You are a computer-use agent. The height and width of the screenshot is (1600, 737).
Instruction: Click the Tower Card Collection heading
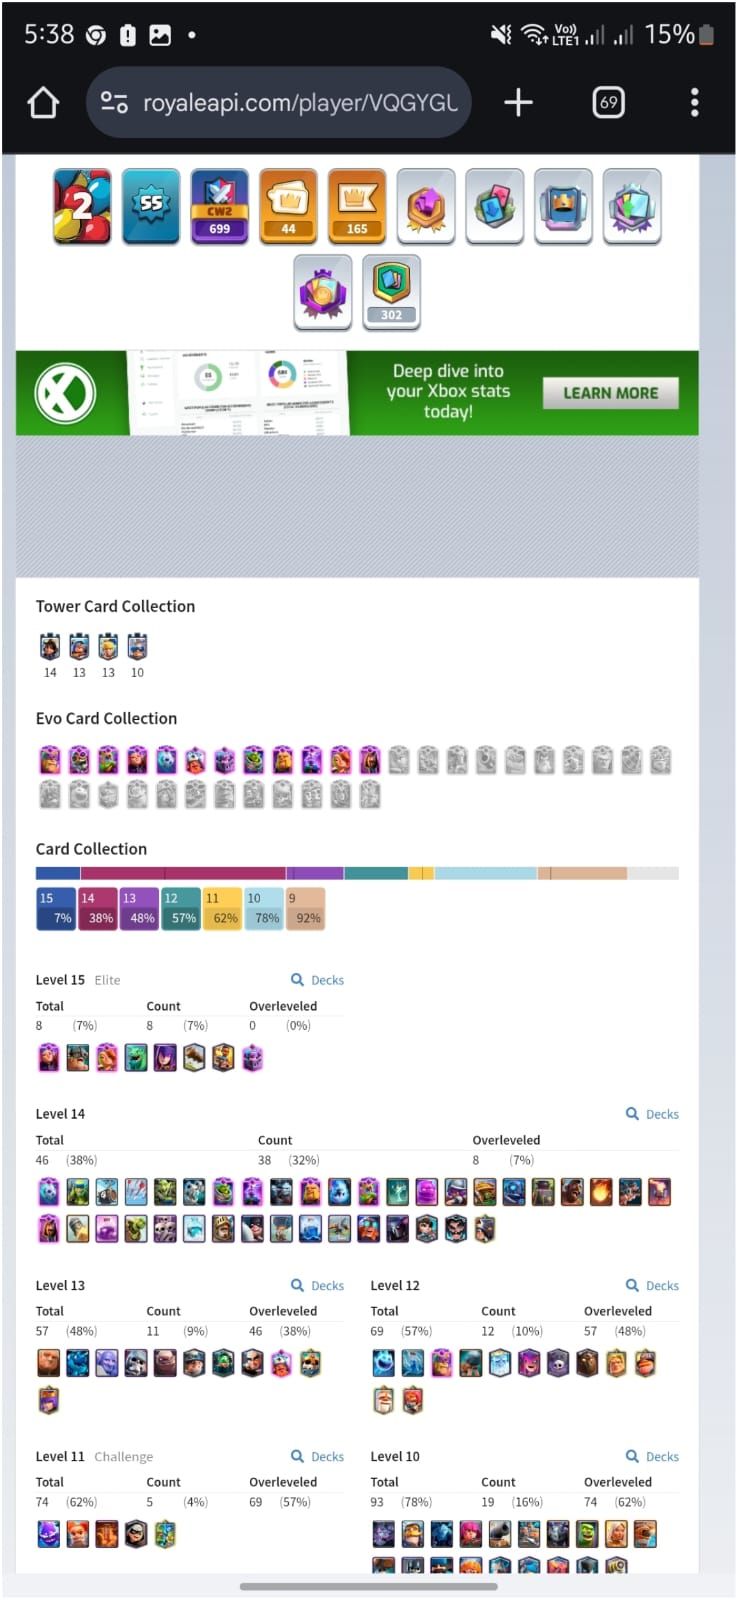(115, 606)
